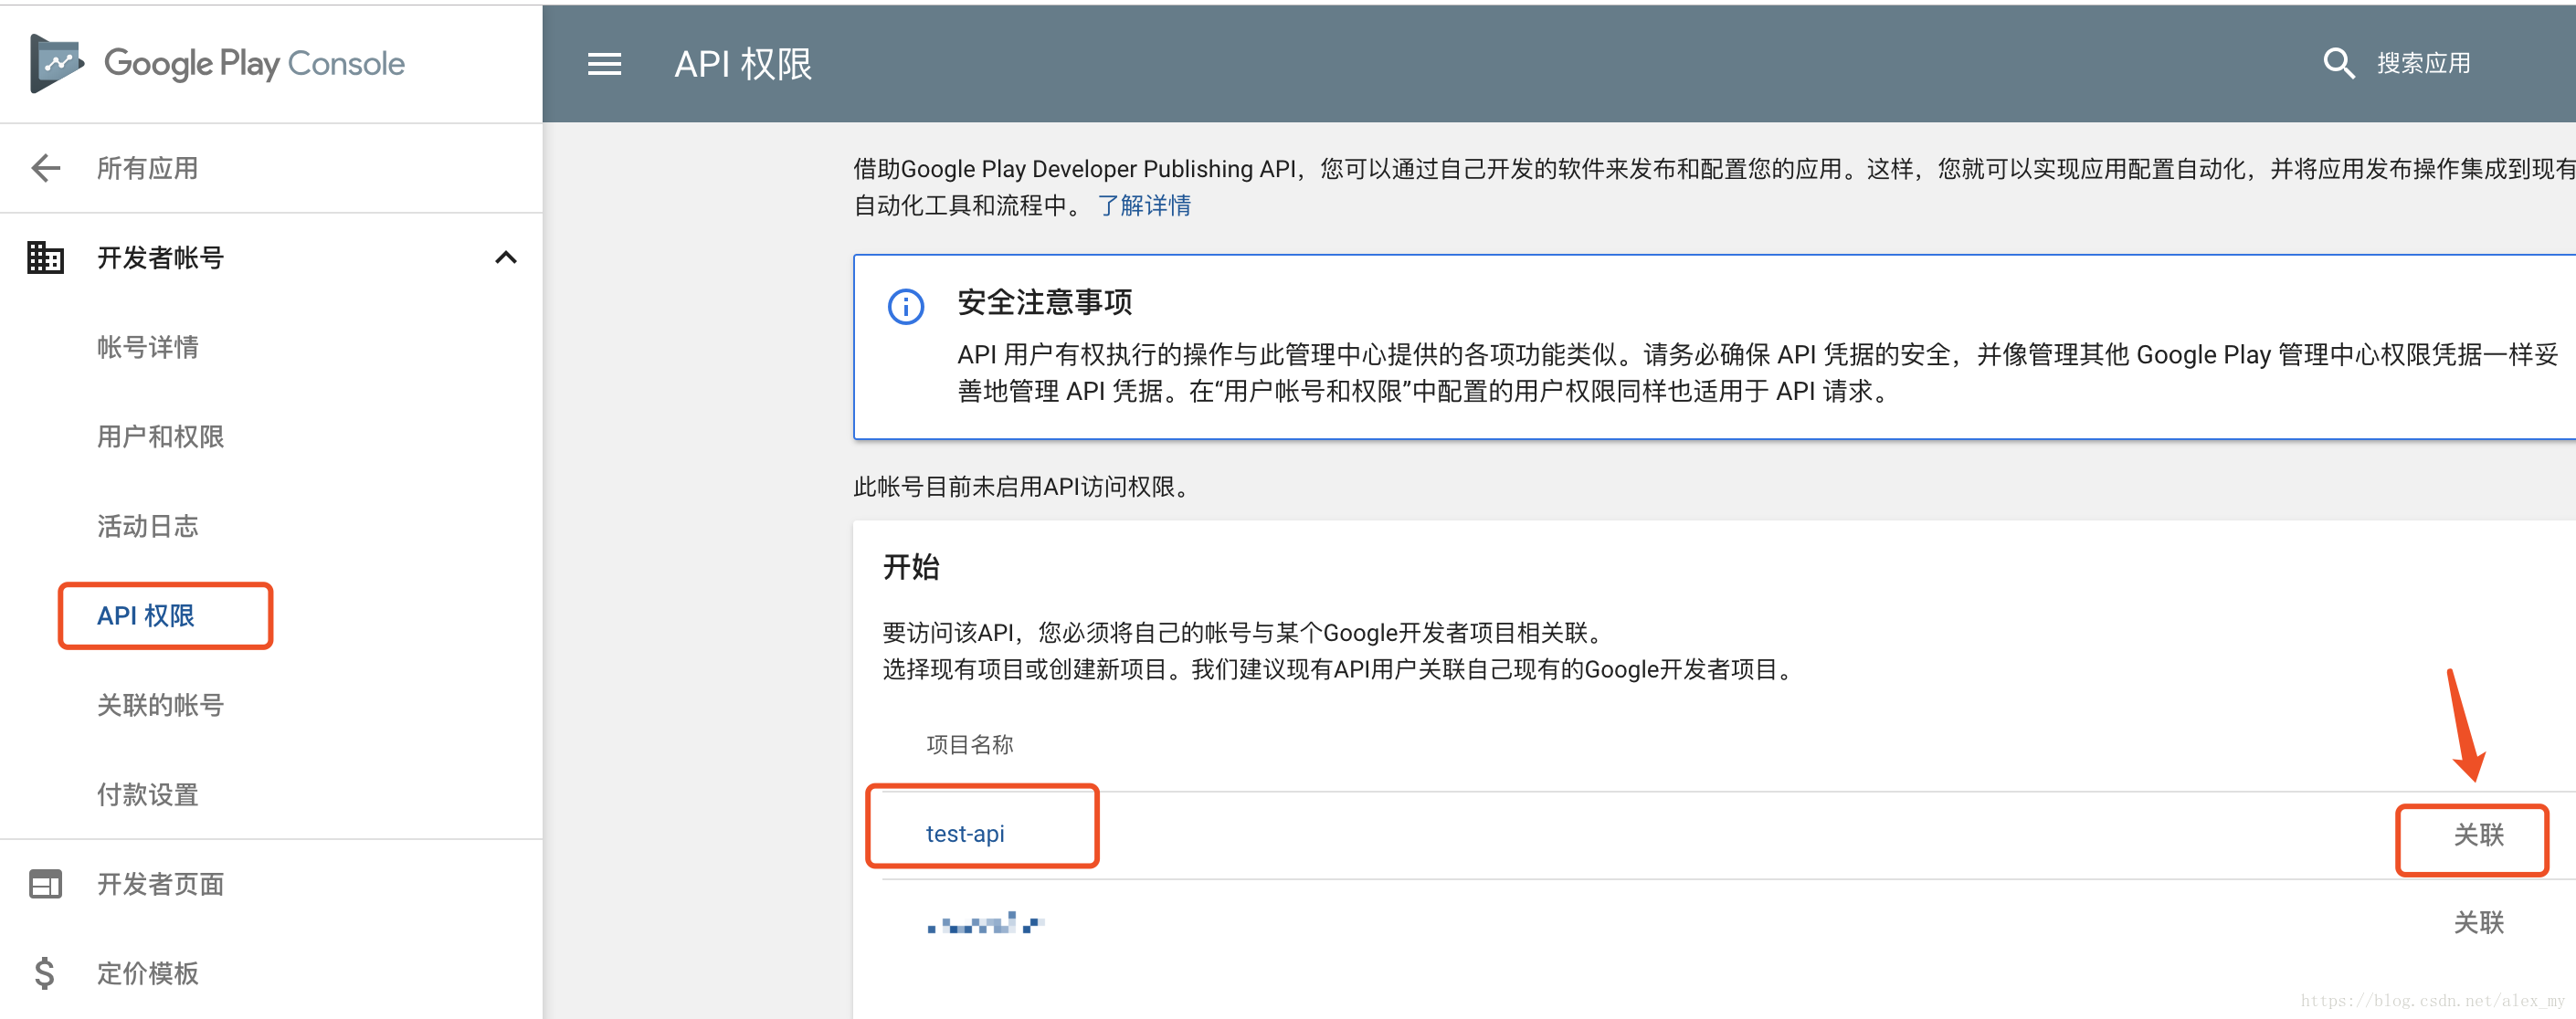The height and width of the screenshot is (1019, 2576).
Task: Click the back arrow beside 所有应用
Action: 46,168
